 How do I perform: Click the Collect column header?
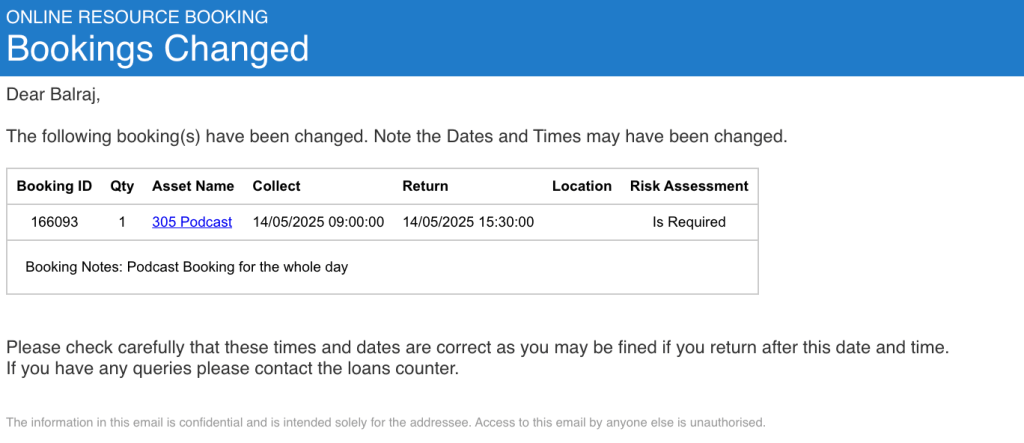(276, 186)
